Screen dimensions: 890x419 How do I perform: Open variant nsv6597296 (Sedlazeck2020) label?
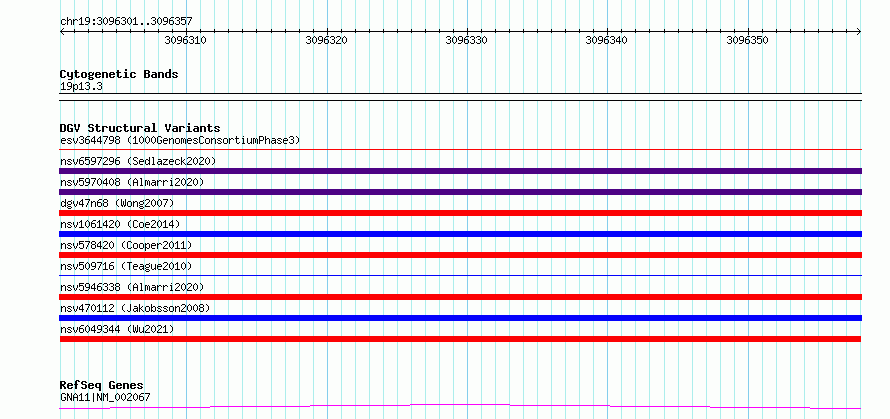coord(138,161)
